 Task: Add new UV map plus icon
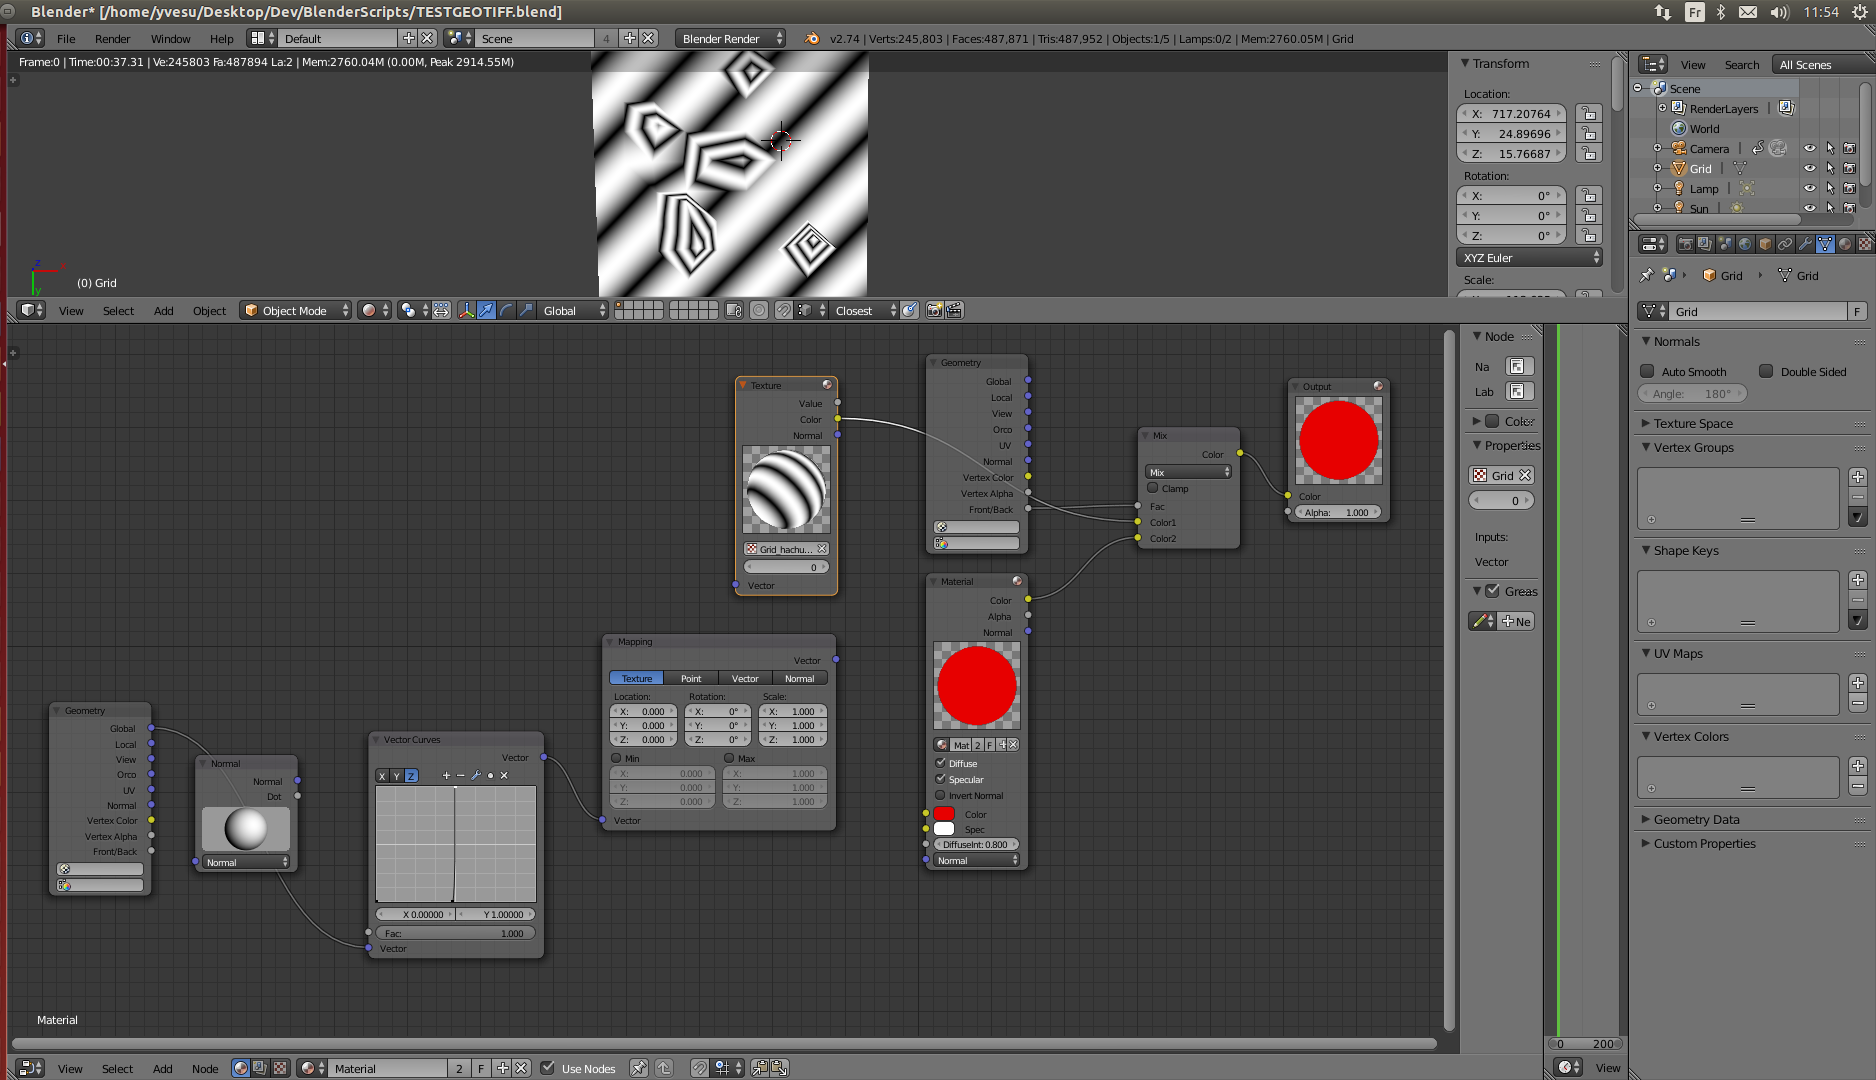[x=1857, y=683]
